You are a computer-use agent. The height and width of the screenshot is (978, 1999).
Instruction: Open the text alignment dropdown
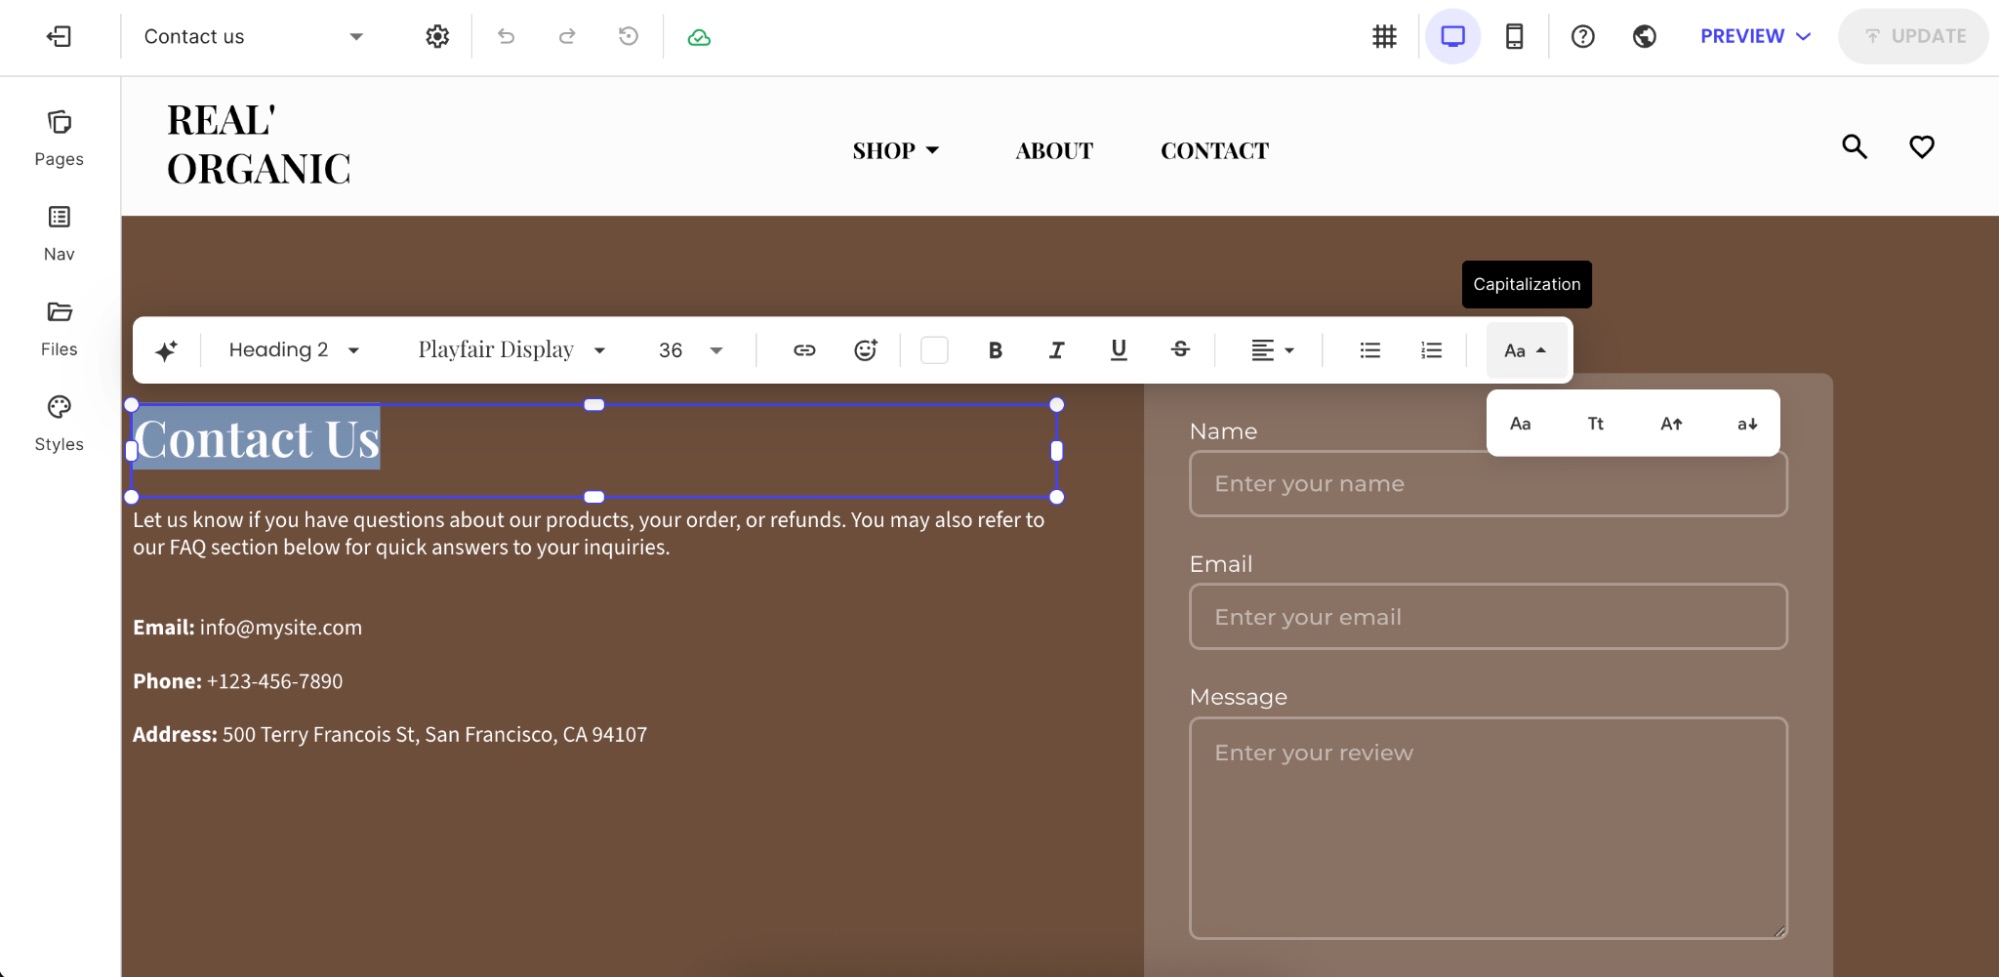coord(1272,350)
